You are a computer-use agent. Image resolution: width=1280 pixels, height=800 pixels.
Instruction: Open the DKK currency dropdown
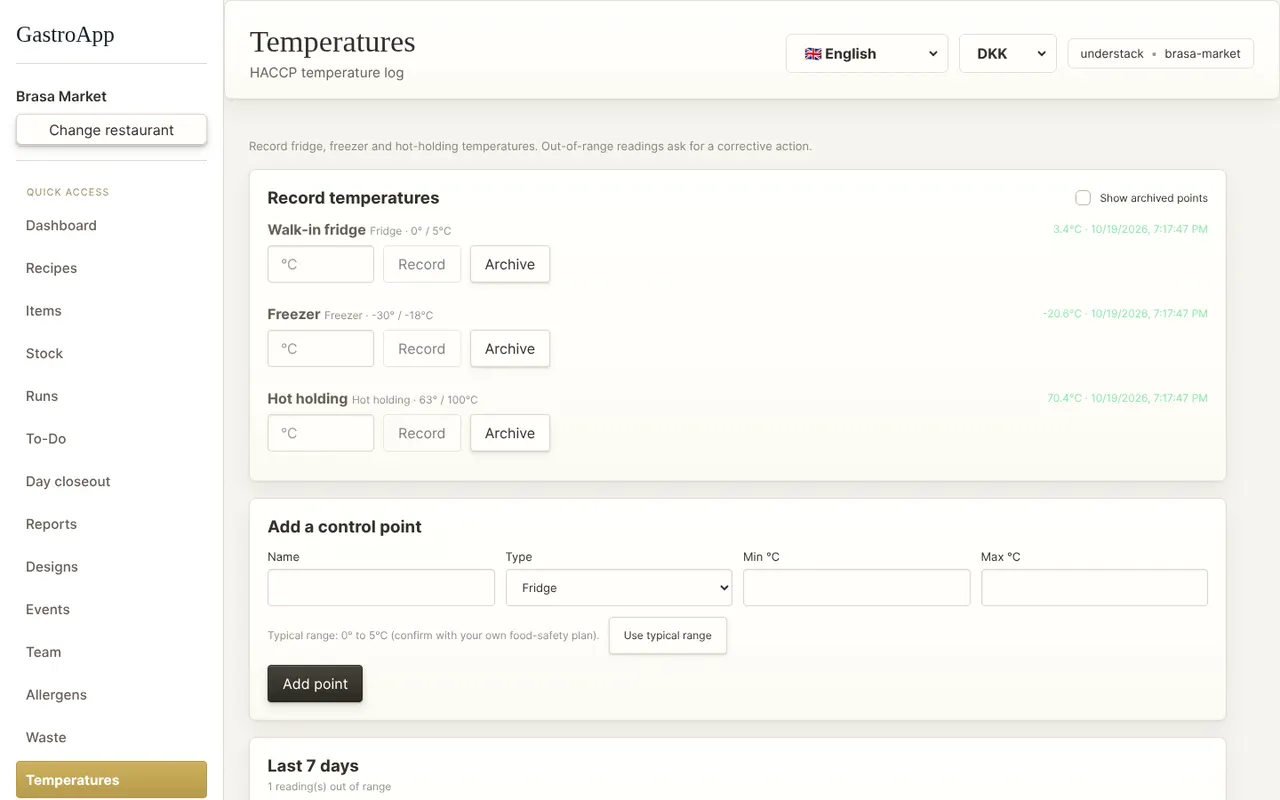tap(1008, 54)
